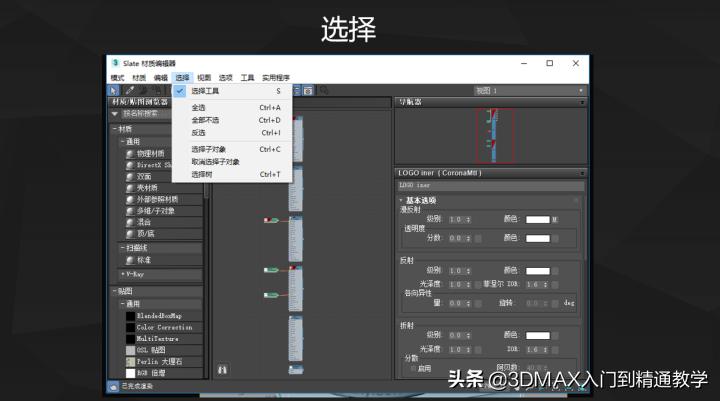Open the 视图 menu

point(204,78)
